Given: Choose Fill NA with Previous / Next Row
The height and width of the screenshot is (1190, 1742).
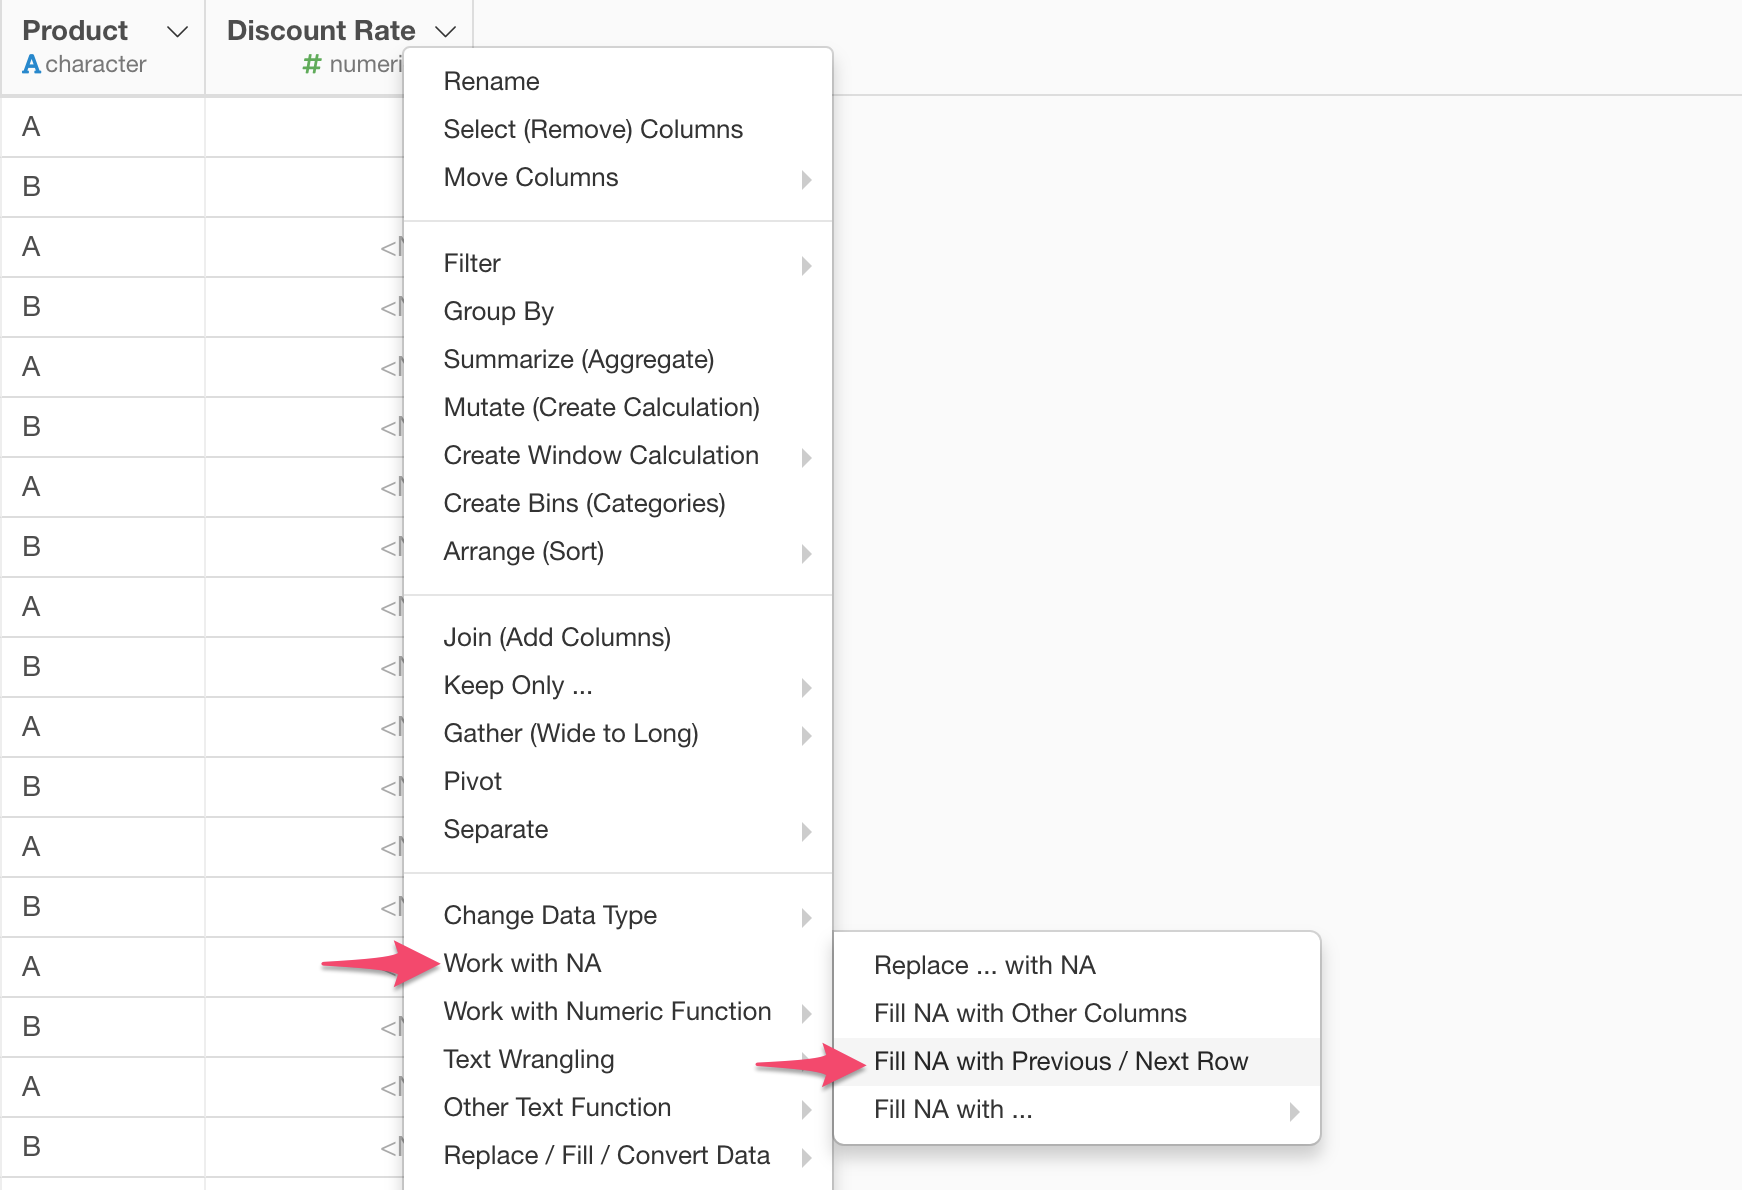Looking at the screenshot, I should point(1060,1061).
